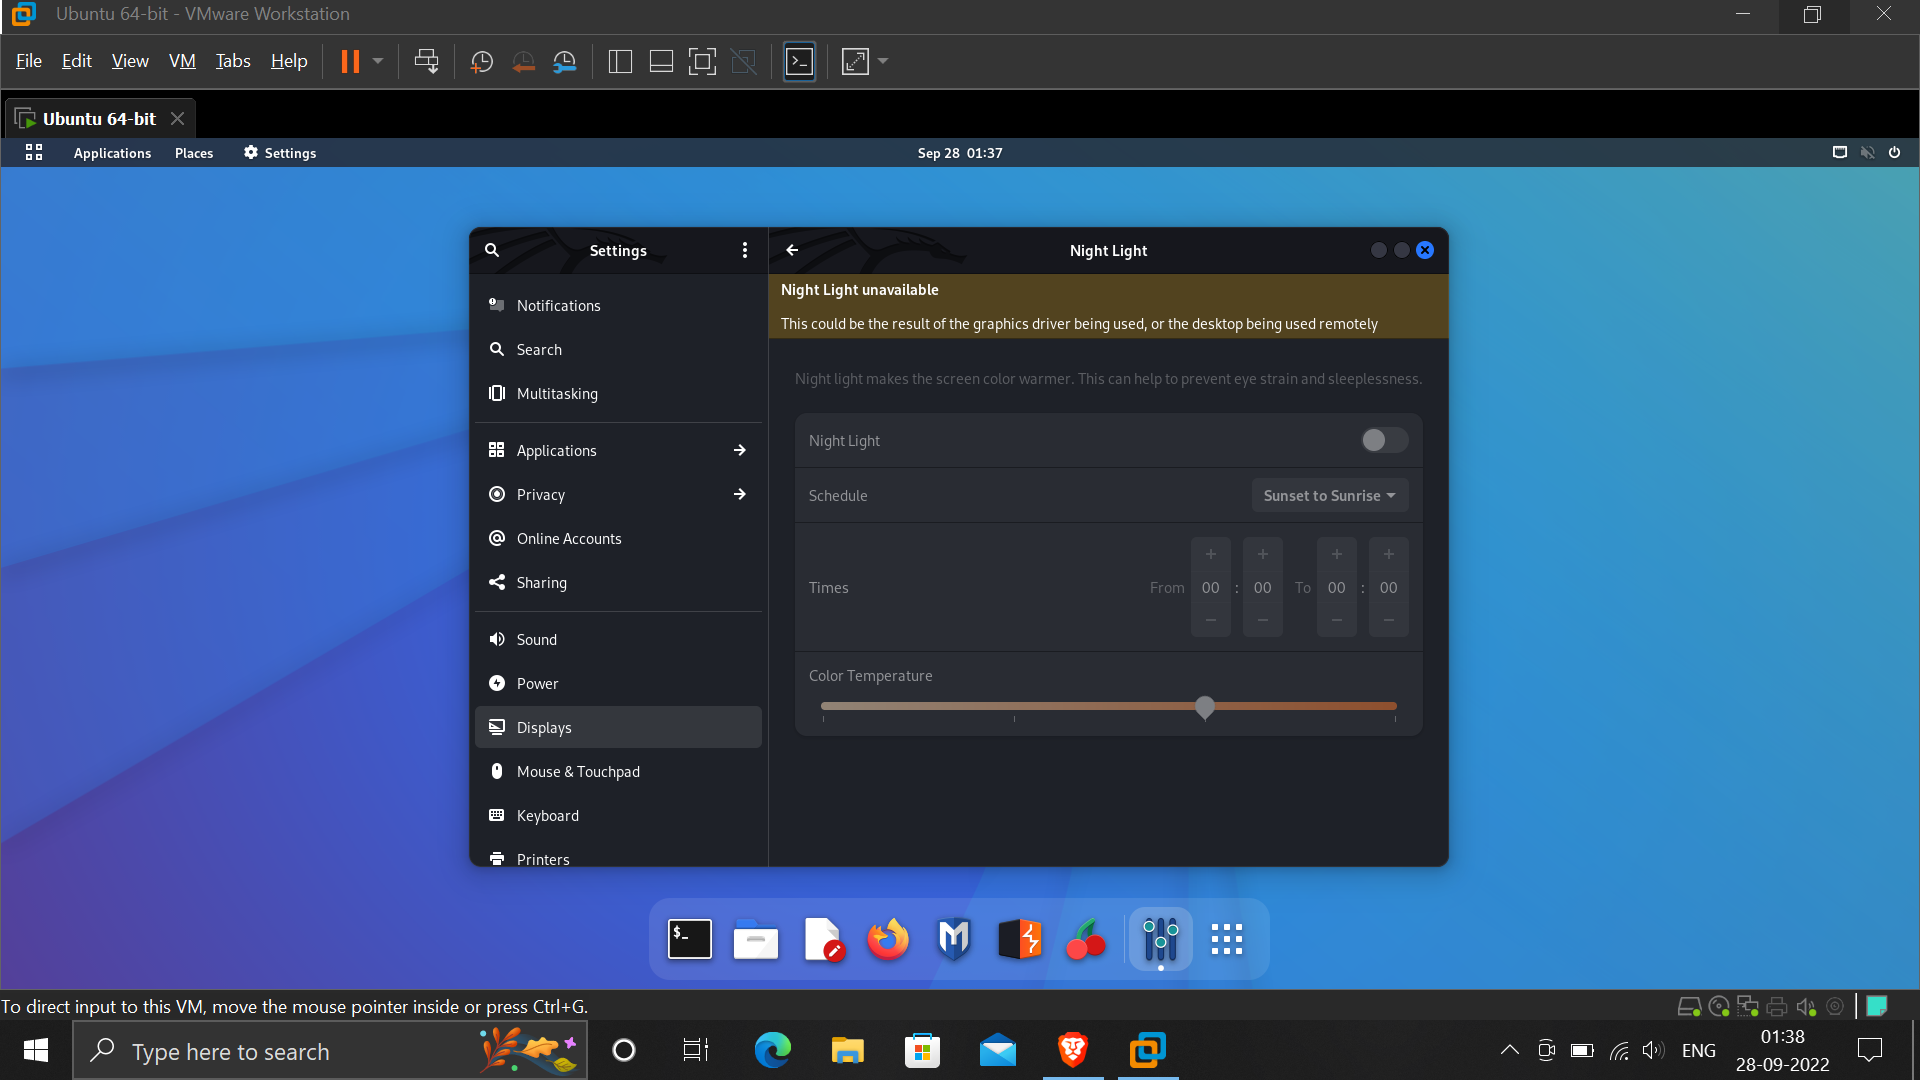The width and height of the screenshot is (1920, 1080).
Task: Launch Terminal from the dock
Action: point(690,939)
